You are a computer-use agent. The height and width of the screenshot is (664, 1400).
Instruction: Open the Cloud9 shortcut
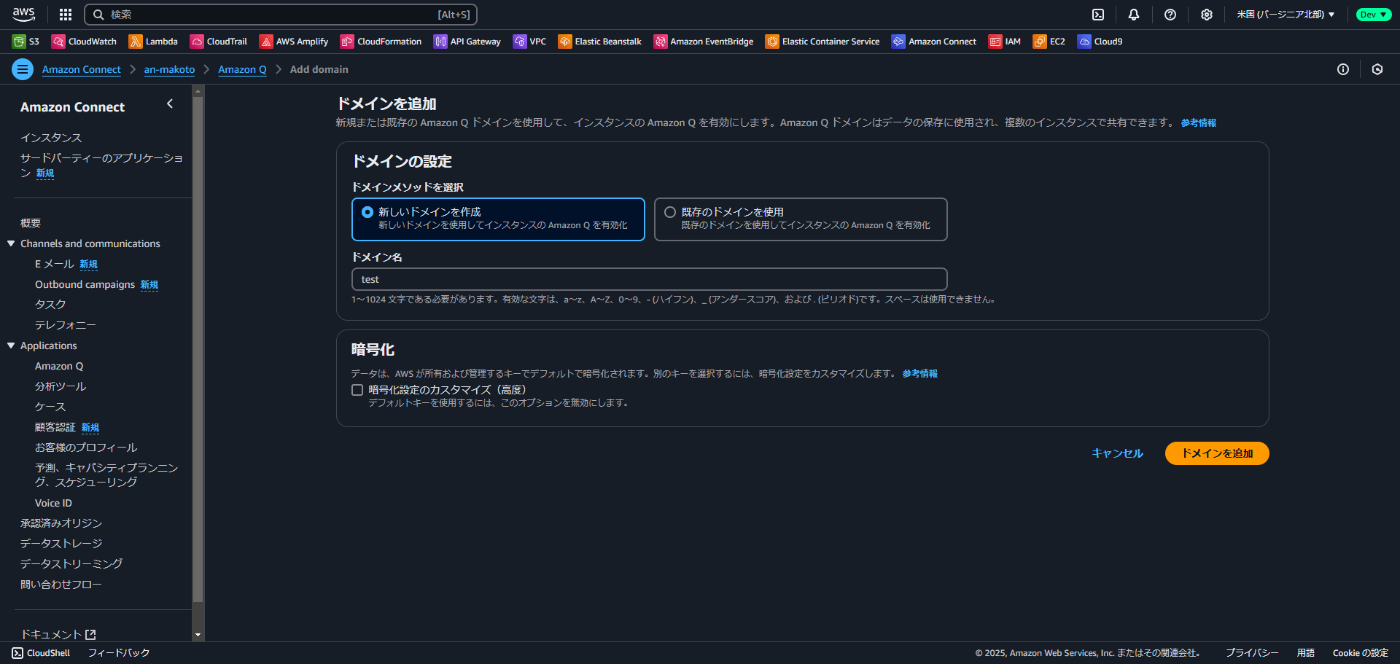click(x=1100, y=42)
